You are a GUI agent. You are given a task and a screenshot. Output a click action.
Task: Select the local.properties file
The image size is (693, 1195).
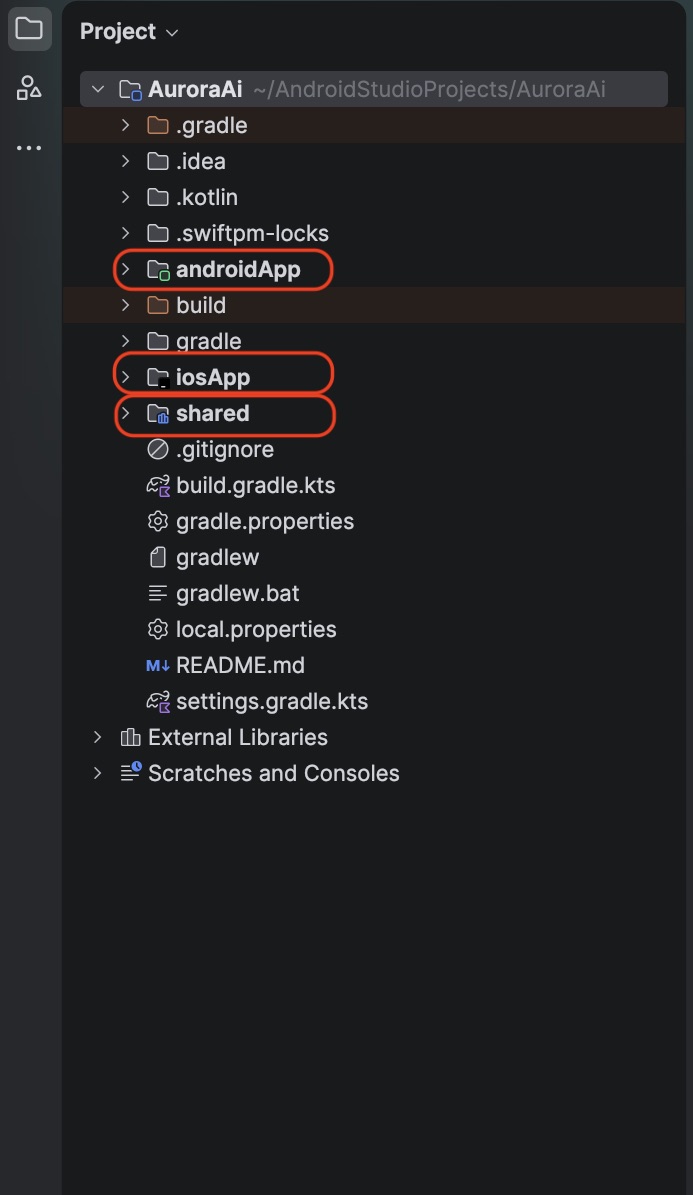pos(255,630)
